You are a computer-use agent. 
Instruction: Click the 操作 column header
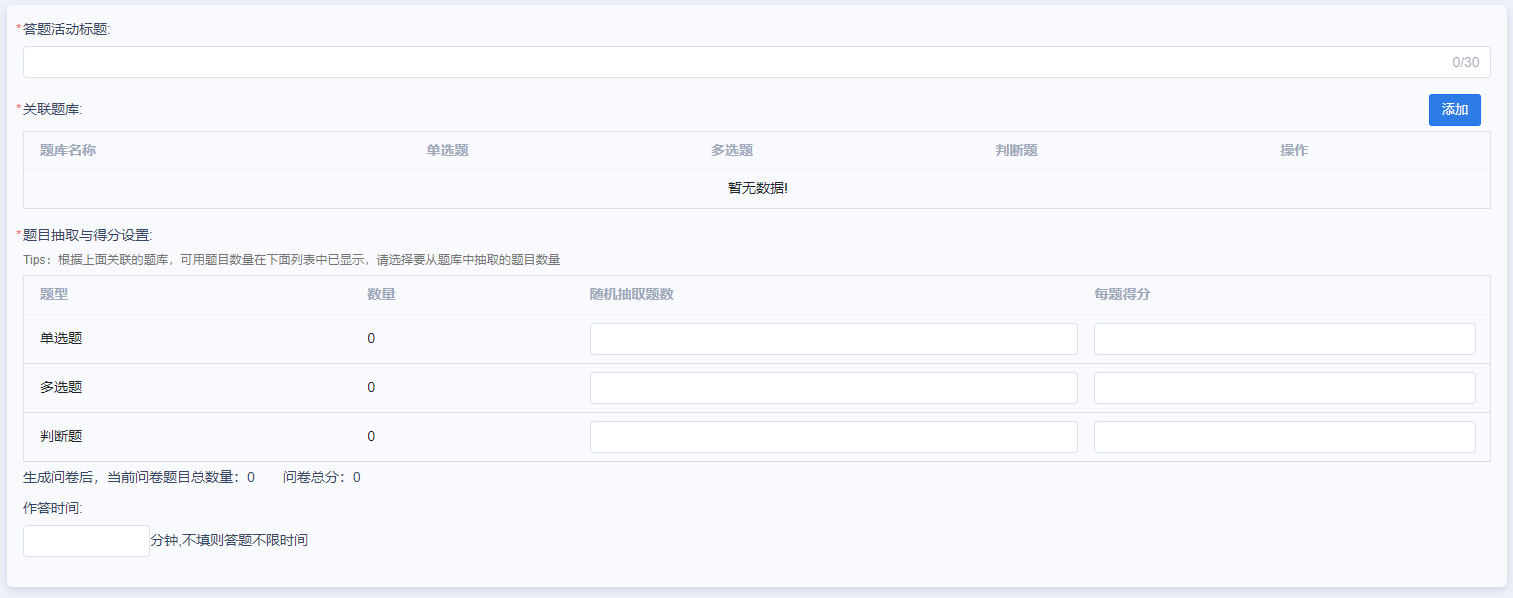[x=1293, y=151]
